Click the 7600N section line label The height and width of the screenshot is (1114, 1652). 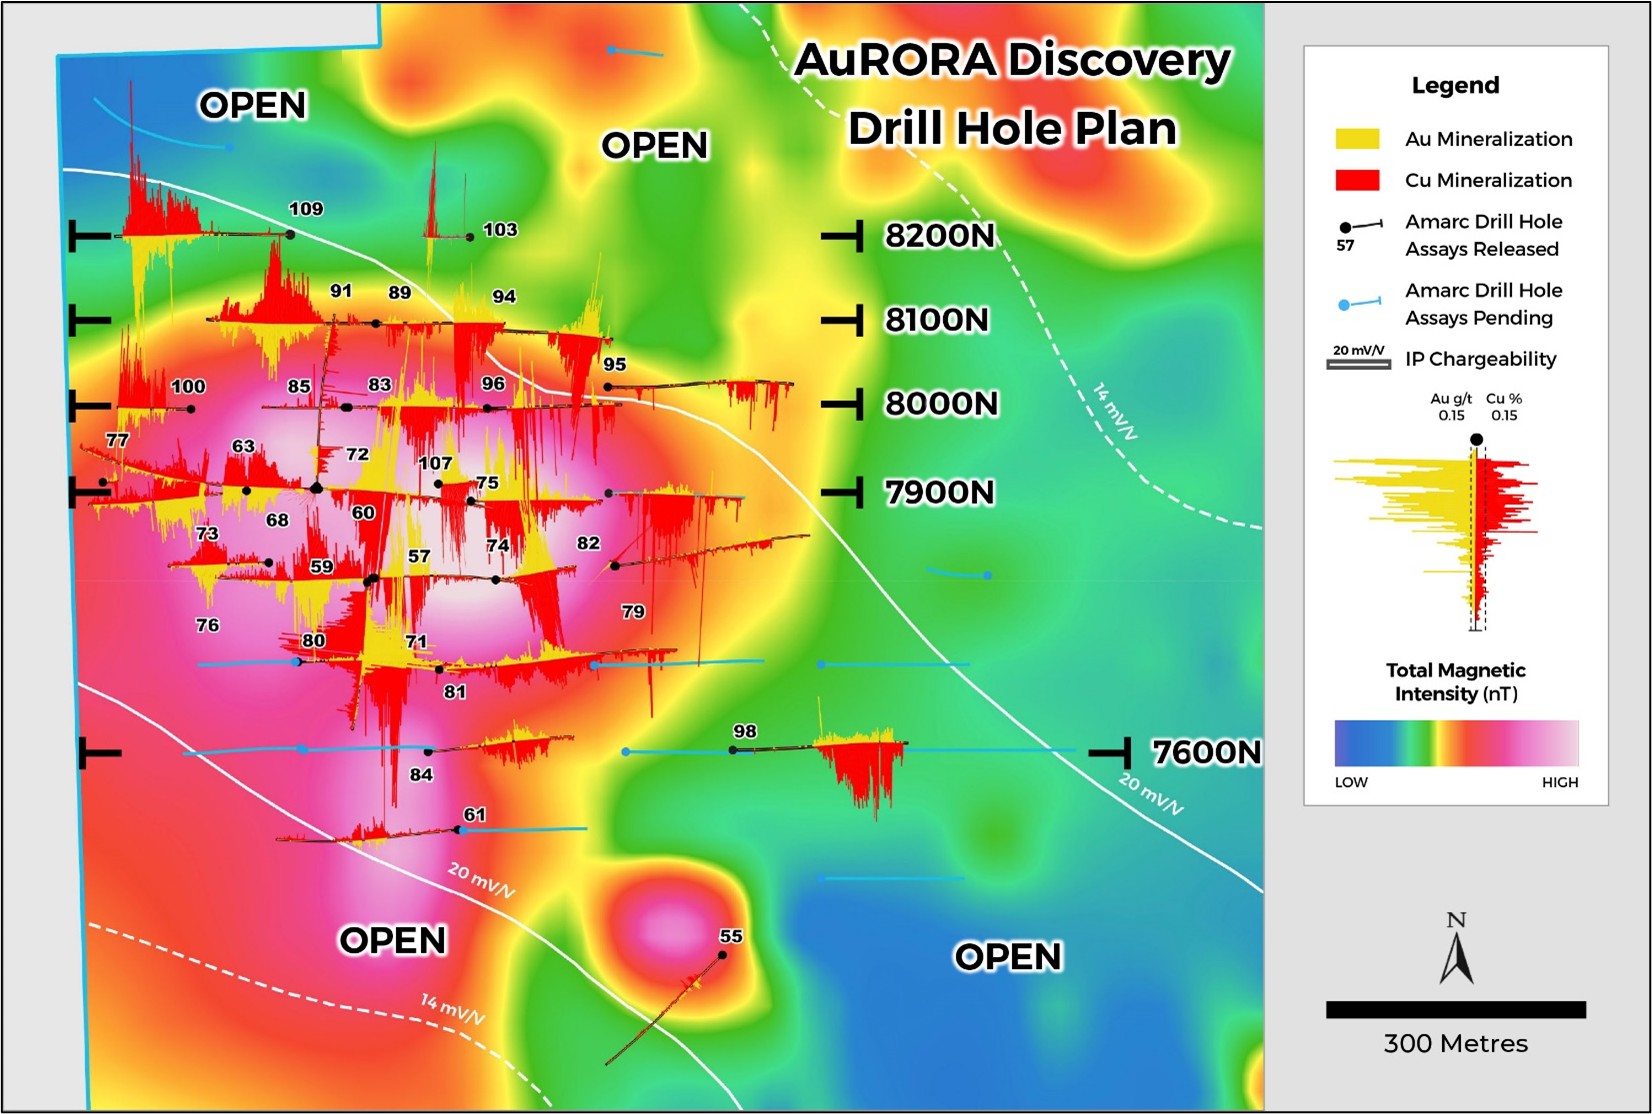(1206, 752)
